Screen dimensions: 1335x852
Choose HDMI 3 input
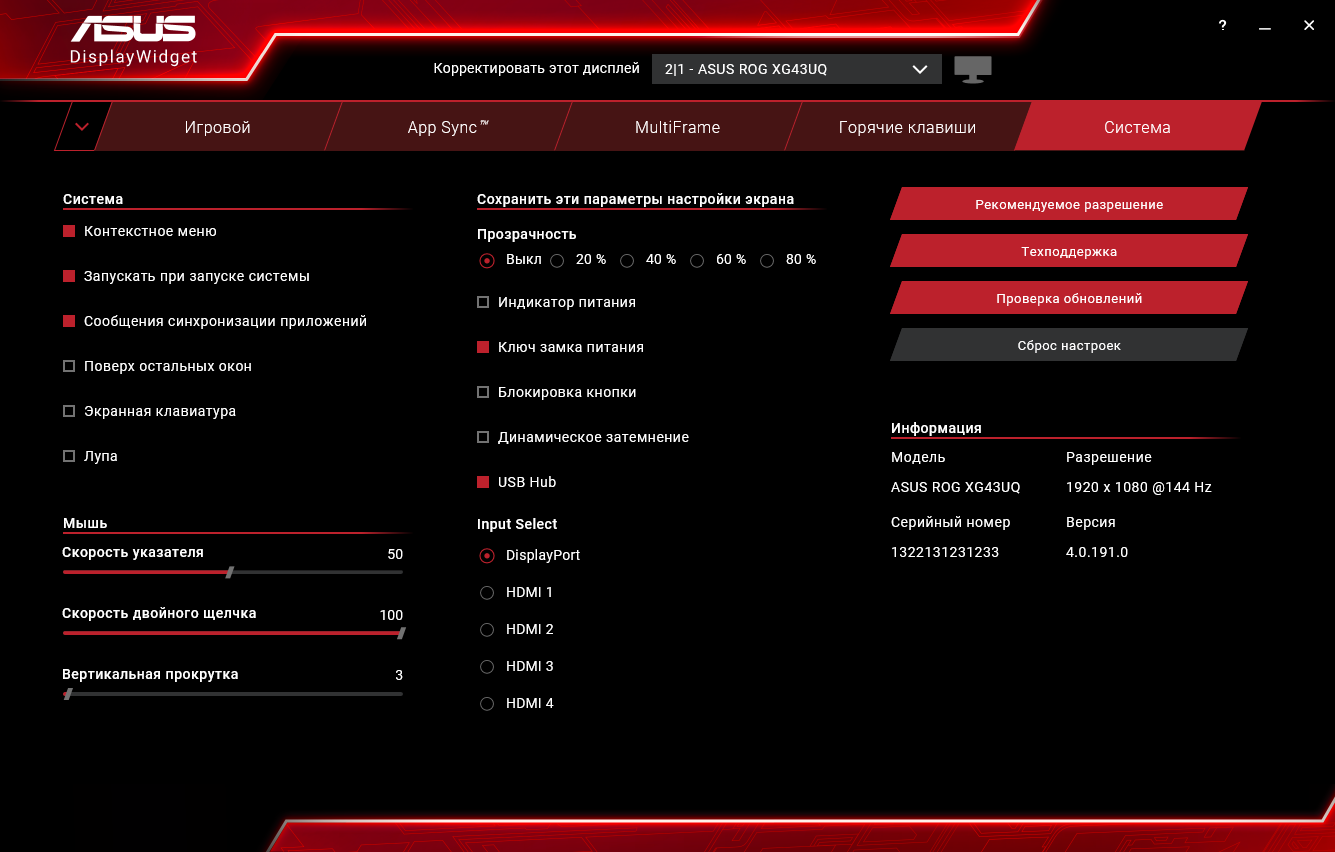pos(487,667)
